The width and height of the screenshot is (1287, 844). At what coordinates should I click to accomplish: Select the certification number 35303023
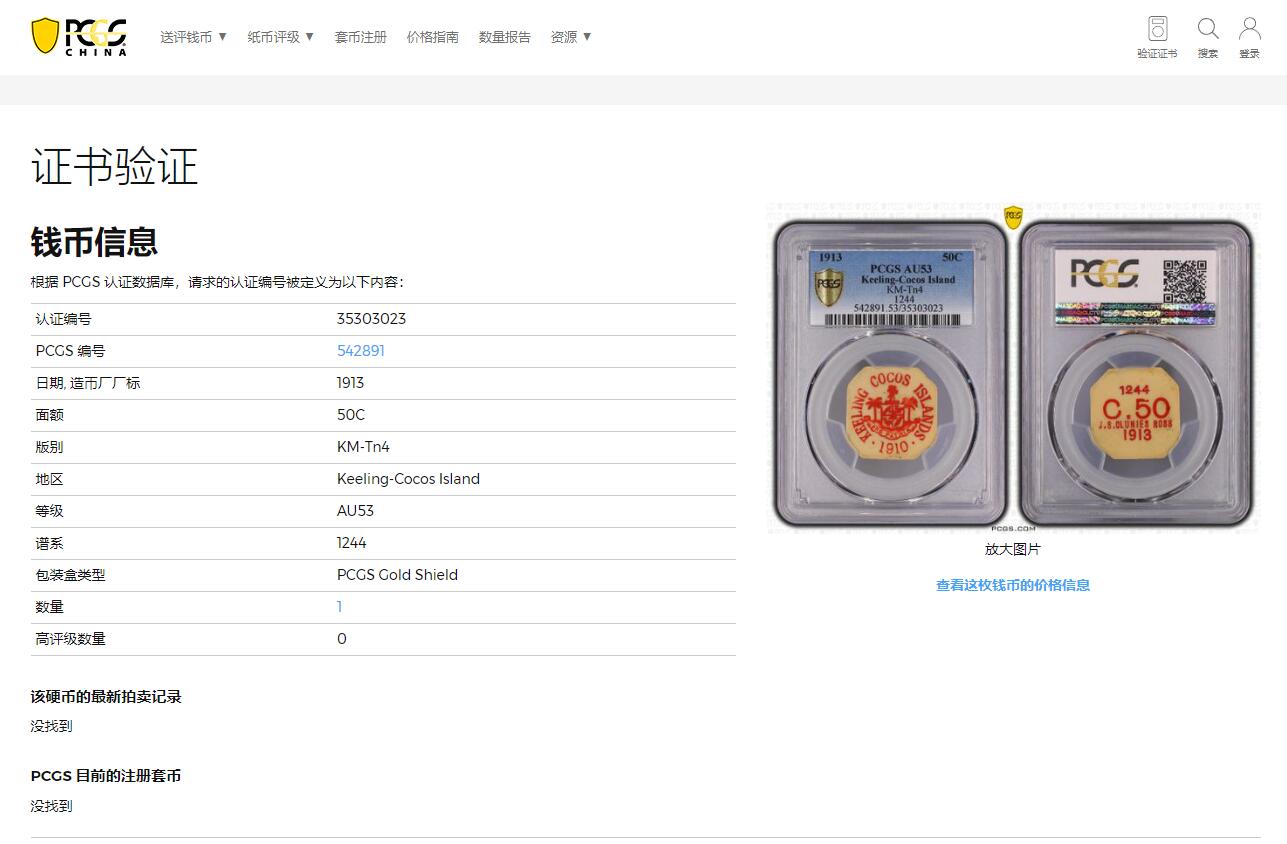pyautogui.click(x=371, y=319)
